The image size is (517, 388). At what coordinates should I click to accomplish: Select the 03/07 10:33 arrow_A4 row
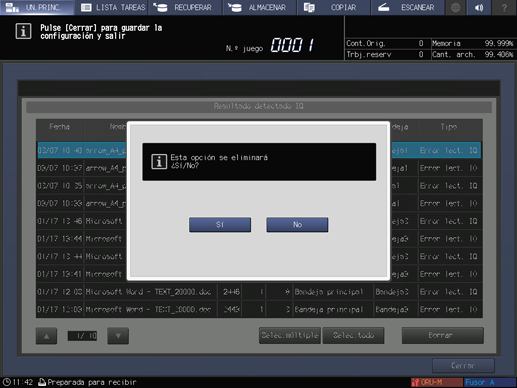click(x=259, y=203)
